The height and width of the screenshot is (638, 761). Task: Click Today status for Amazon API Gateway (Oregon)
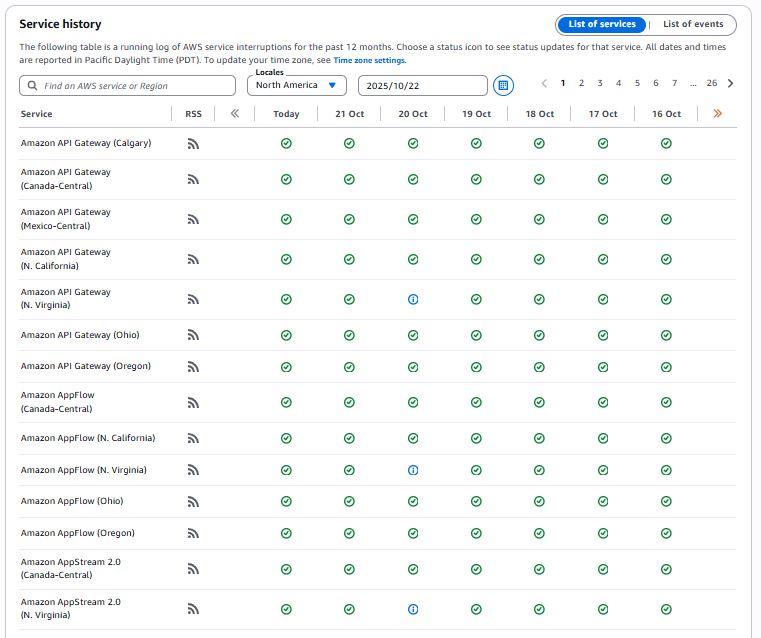pos(286,366)
